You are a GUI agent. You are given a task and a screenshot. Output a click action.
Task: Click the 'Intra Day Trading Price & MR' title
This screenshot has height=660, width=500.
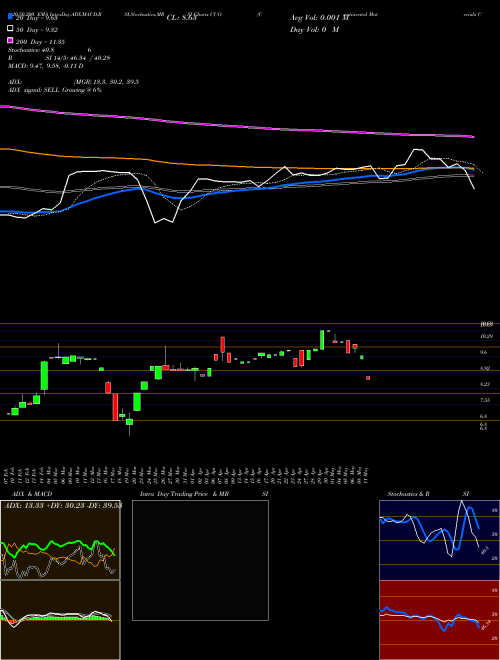point(184,494)
